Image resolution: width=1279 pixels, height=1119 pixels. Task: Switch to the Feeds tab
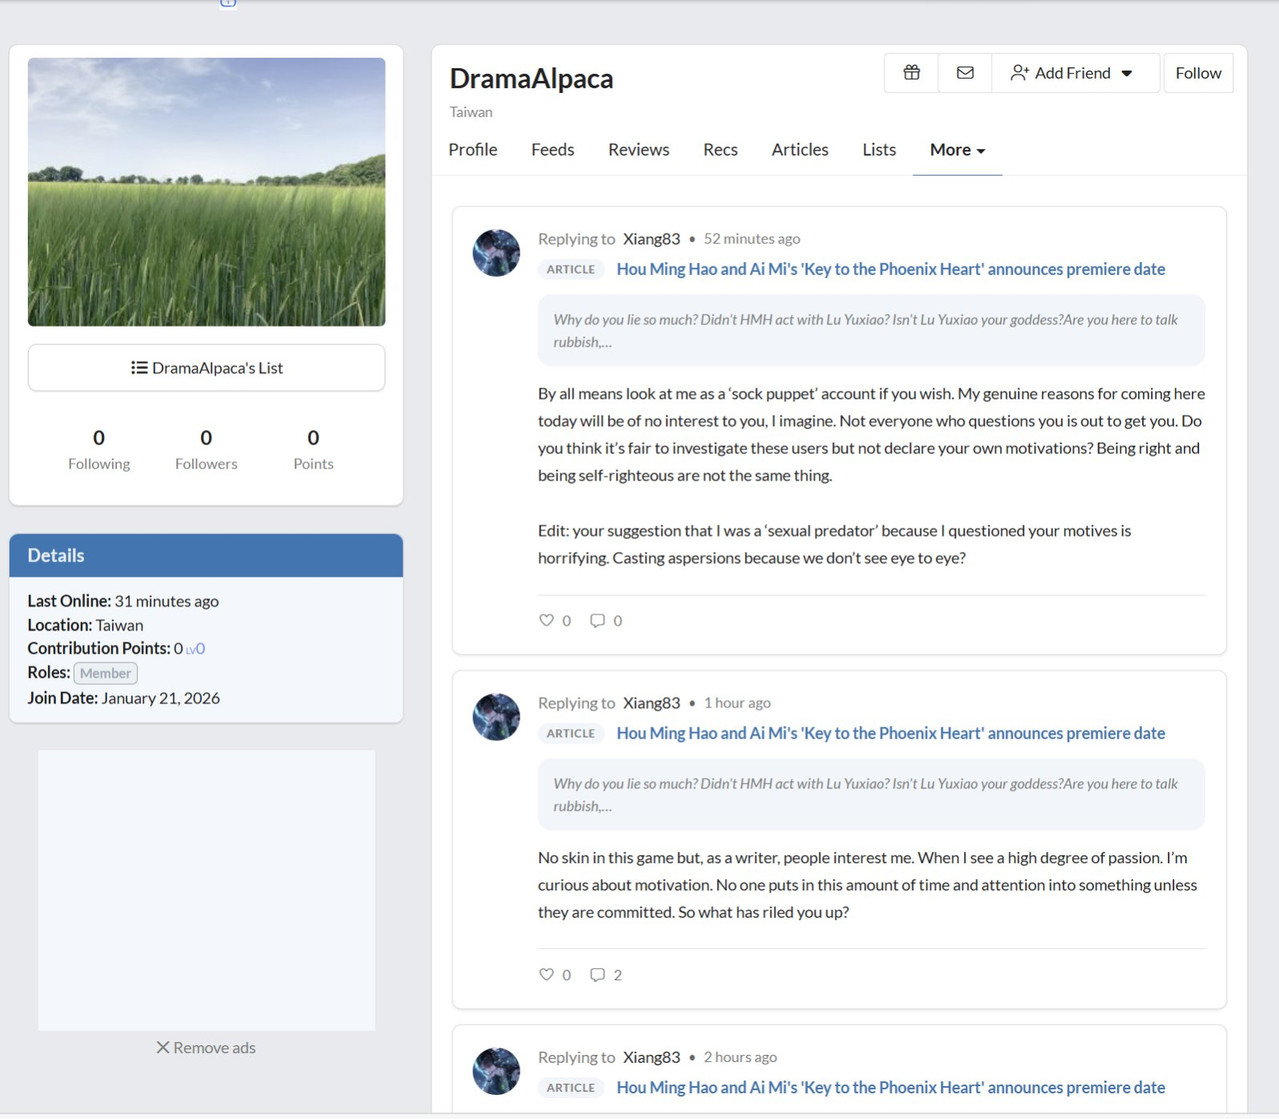pyautogui.click(x=552, y=149)
